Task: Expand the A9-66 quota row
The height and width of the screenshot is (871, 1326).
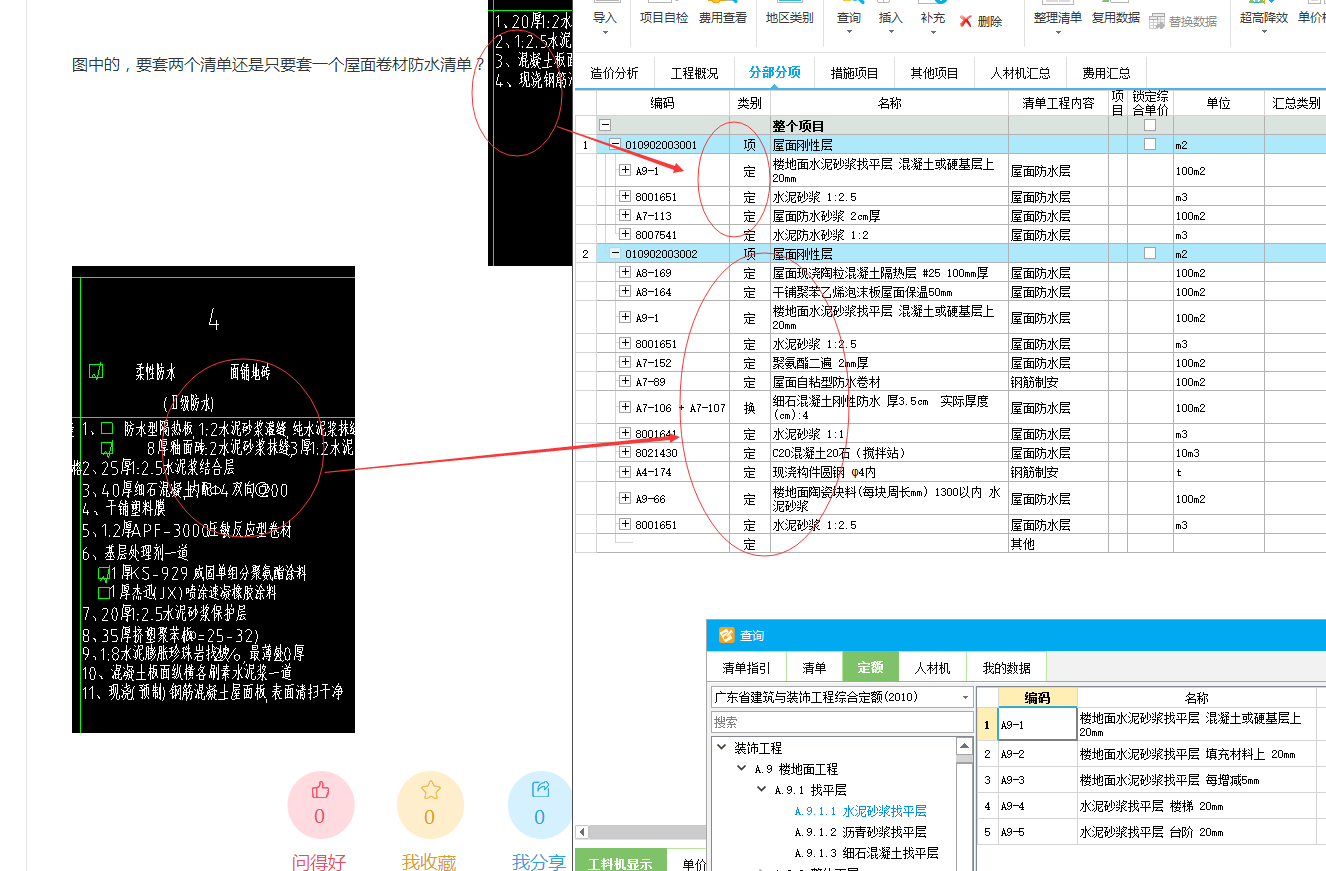Action: point(625,498)
